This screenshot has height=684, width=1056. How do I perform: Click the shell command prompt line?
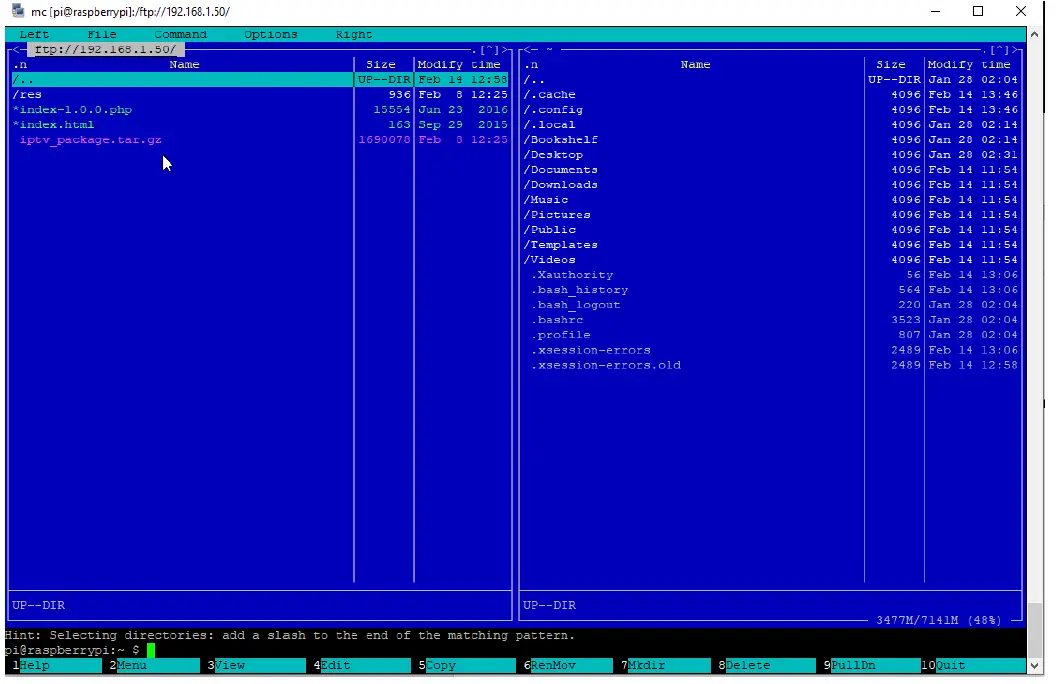(515, 650)
